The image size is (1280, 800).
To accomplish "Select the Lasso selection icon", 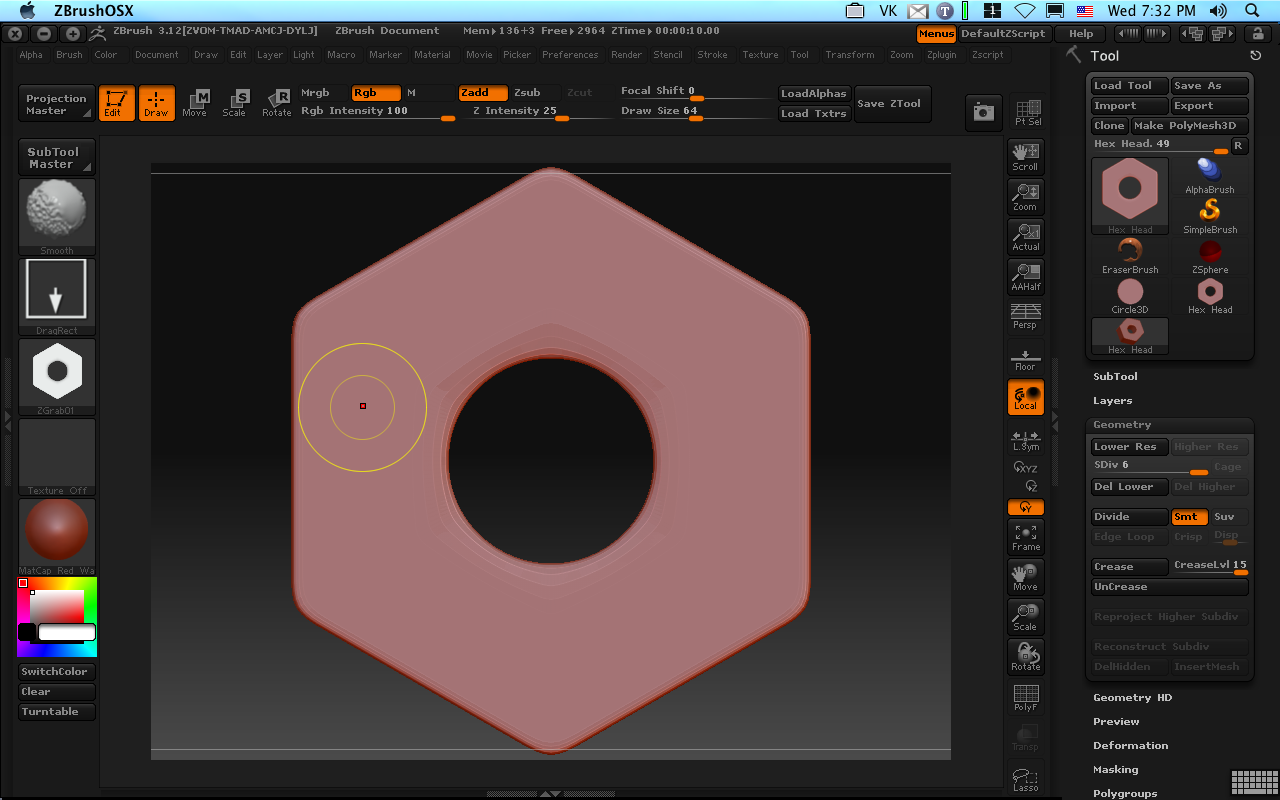I will (x=1025, y=779).
